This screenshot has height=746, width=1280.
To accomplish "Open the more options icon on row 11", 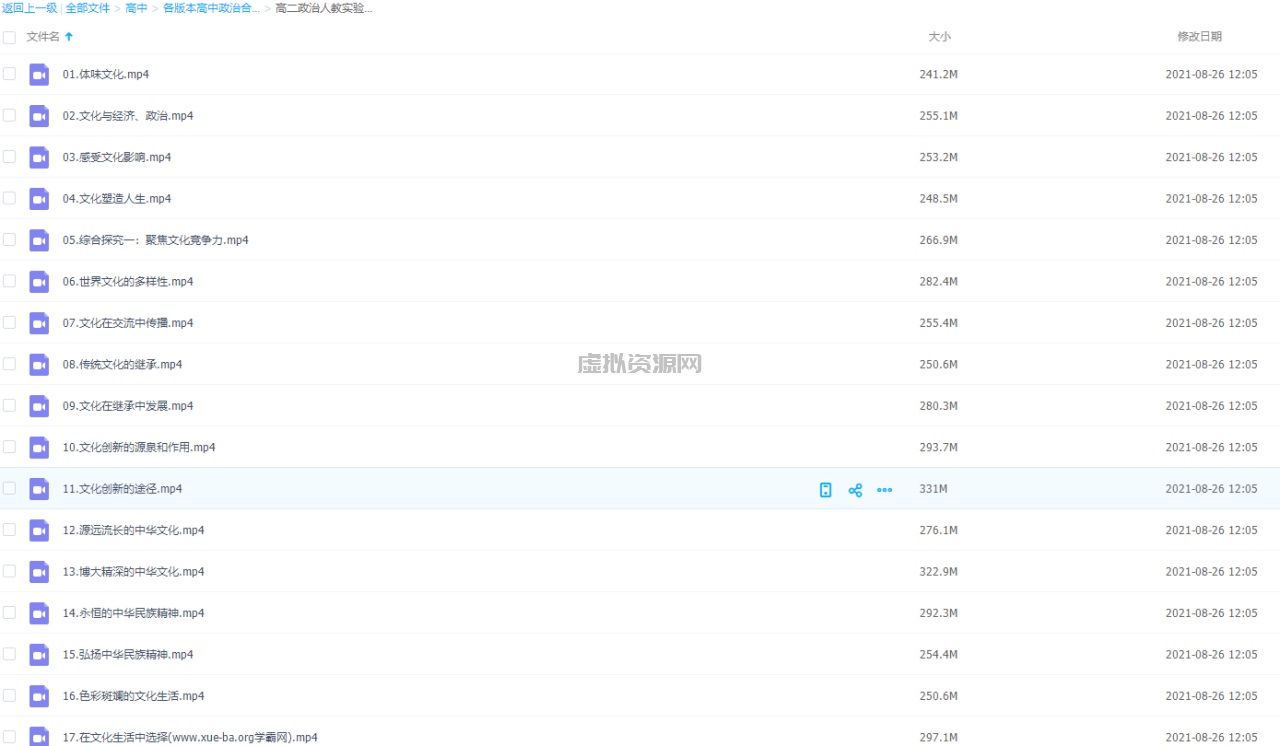I will [884, 490].
